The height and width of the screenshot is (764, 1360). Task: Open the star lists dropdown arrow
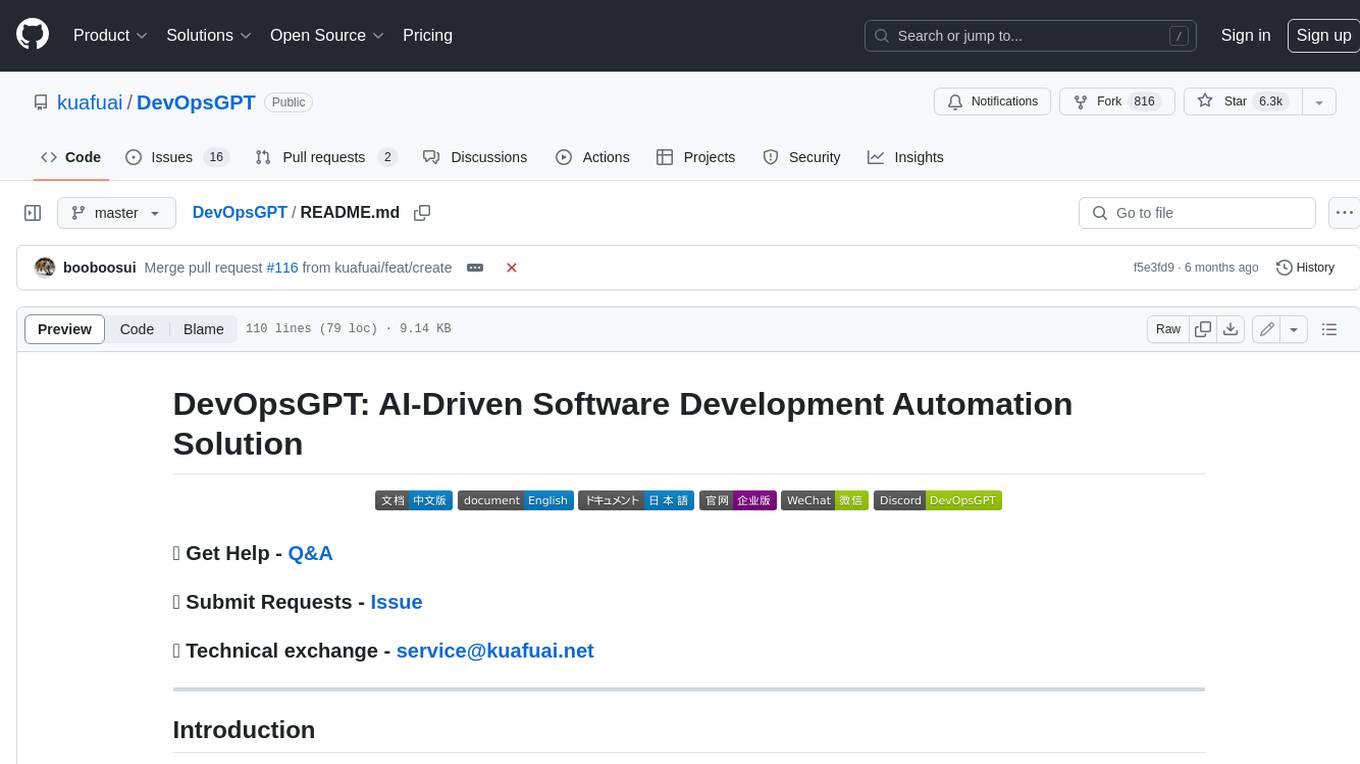[1319, 101]
